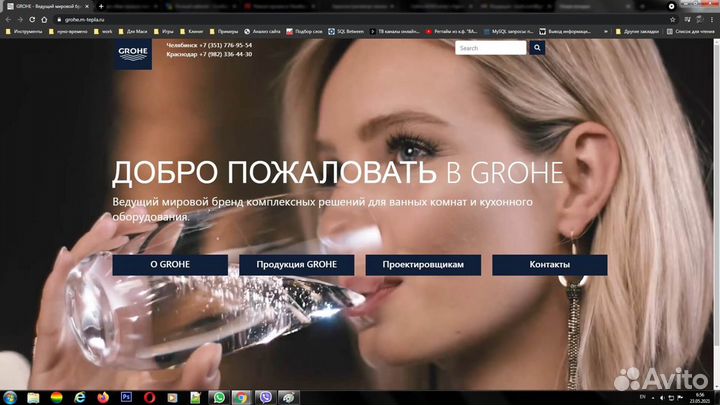The image size is (720, 405).
Task: Click the tray volume icon
Action: click(662, 398)
